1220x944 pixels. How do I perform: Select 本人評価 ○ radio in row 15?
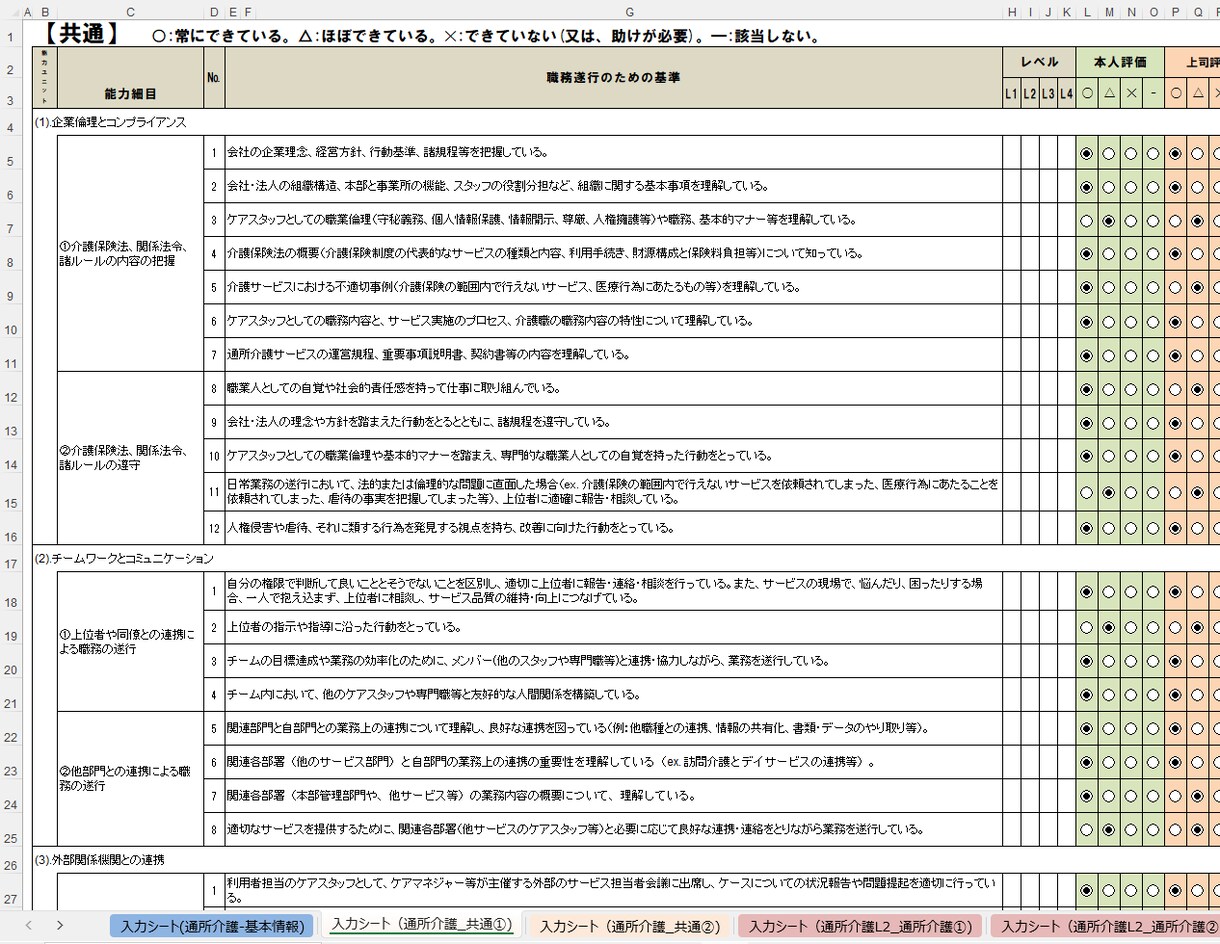[x=1087, y=493]
